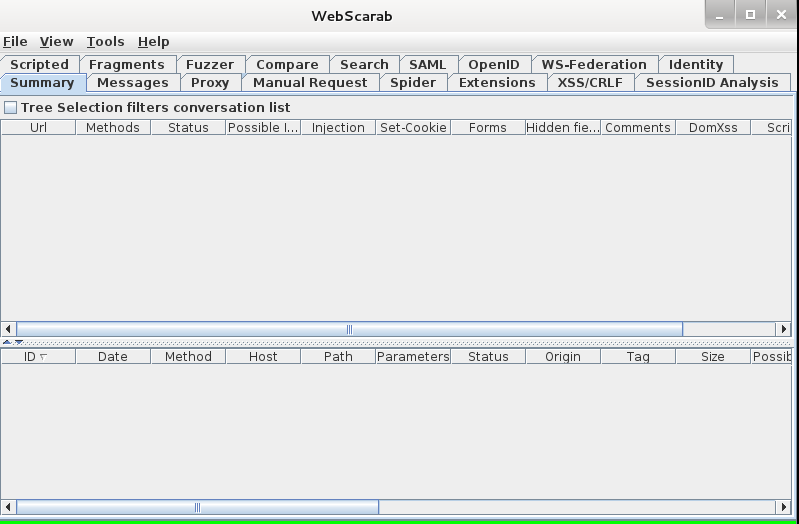Sort conversations by Origin column
799x524 pixels.
click(563, 356)
